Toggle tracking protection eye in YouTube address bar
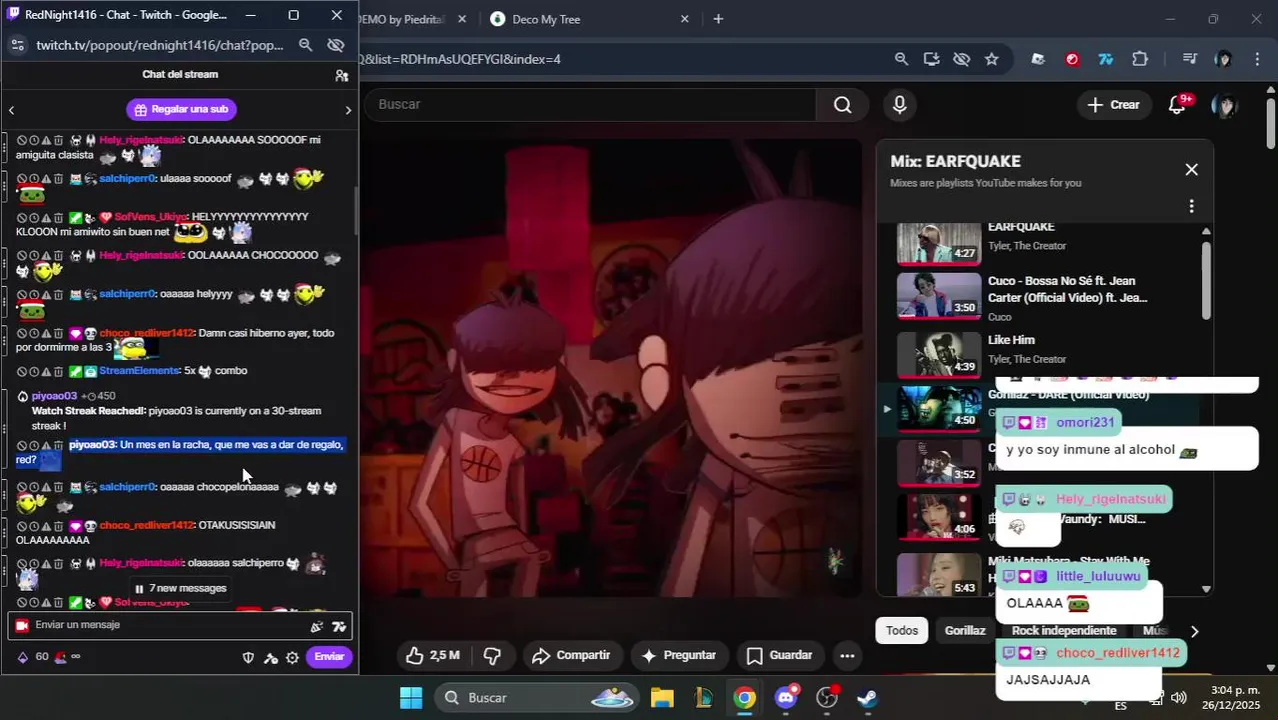Viewport: 1278px width, 720px height. tap(961, 59)
